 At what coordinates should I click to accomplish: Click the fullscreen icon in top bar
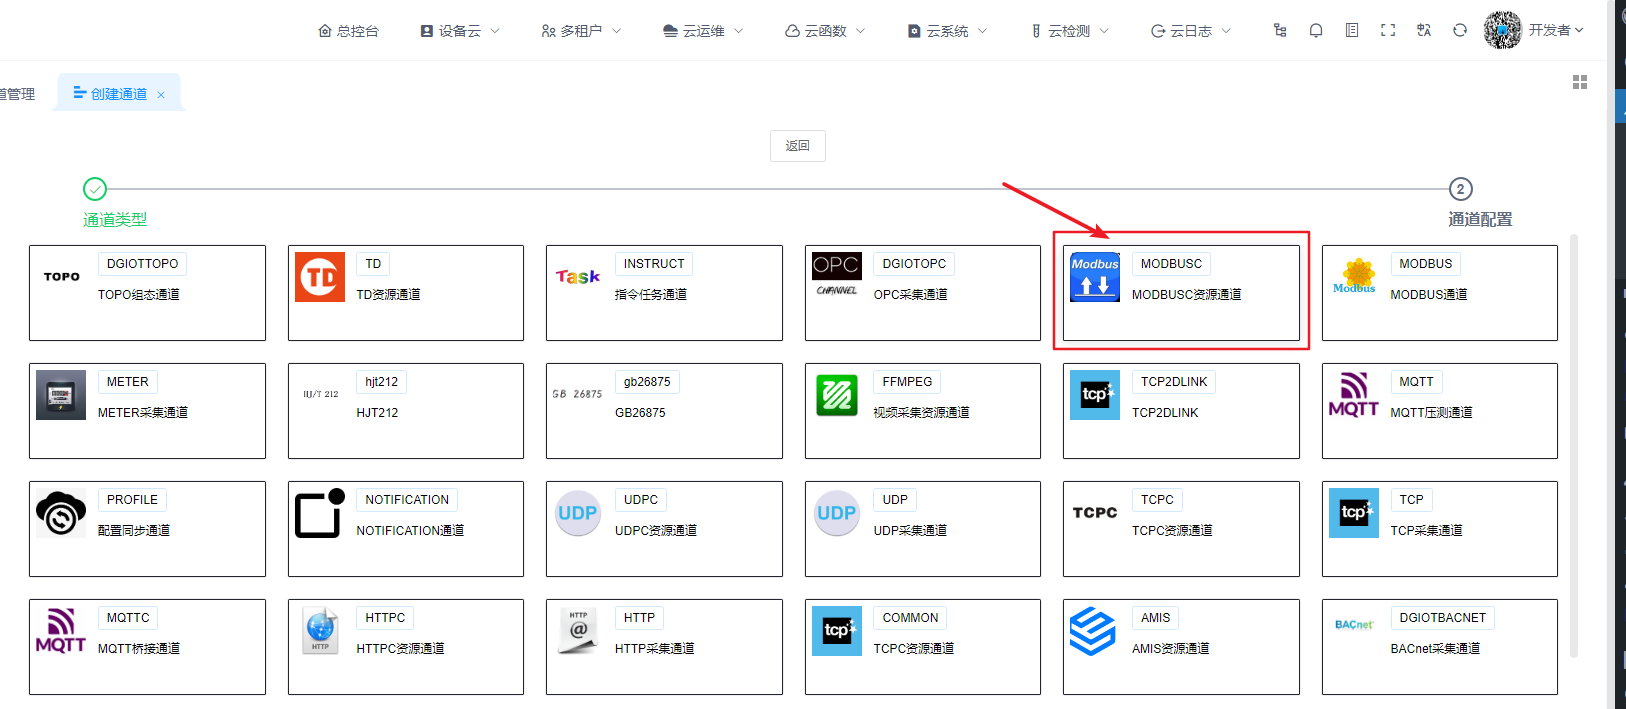(x=1388, y=31)
